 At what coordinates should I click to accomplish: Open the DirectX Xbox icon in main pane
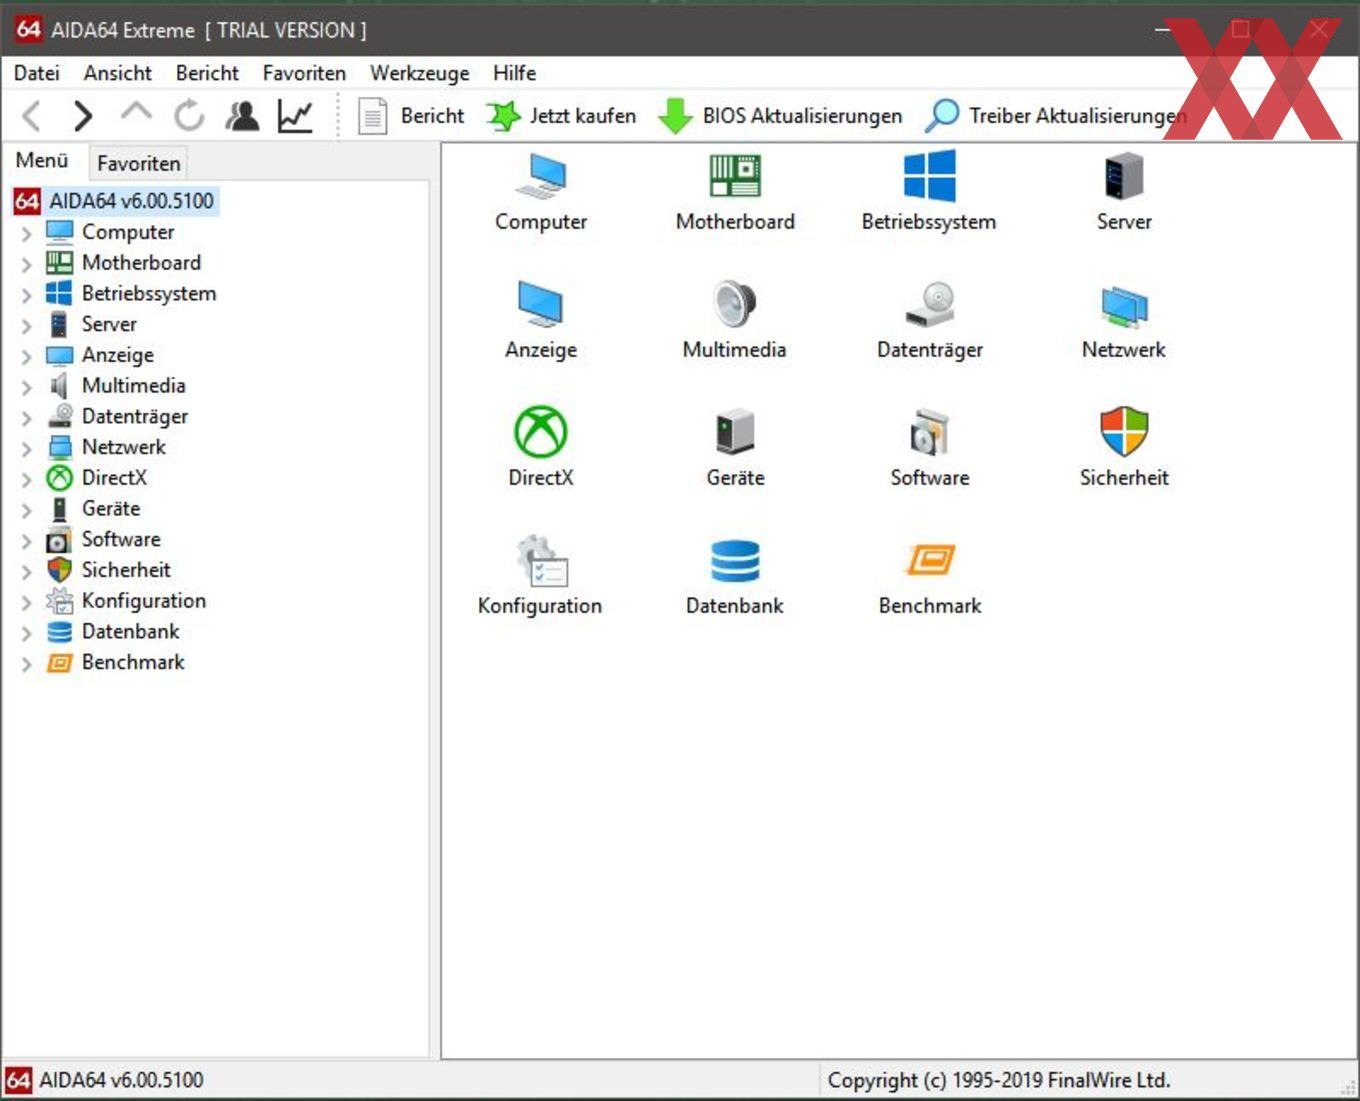pyautogui.click(x=541, y=432)
